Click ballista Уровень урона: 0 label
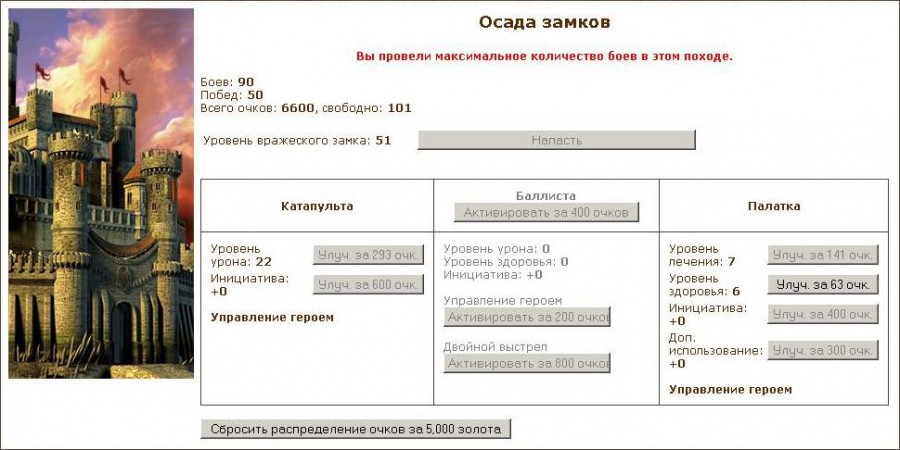 [496, 249]
